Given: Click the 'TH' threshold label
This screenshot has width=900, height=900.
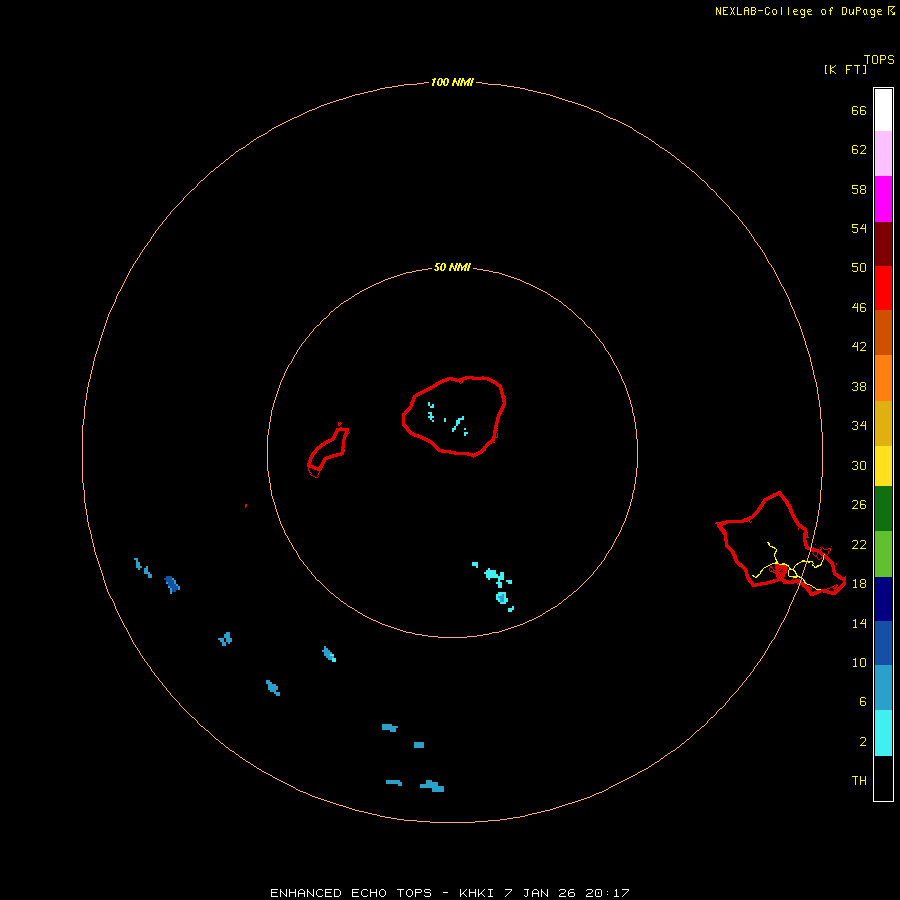Looking at the screenshot, I should pyautogui.click(x=859, y=781).
